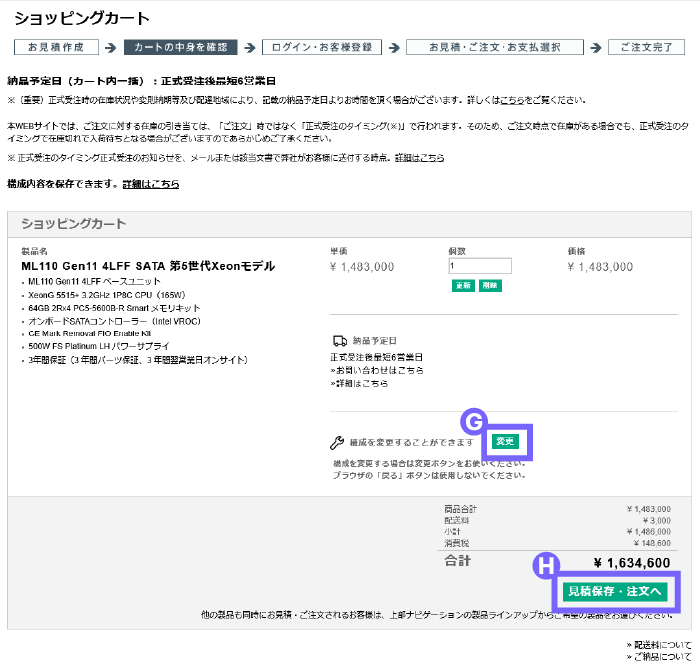Click the 小計 ¥ 1,486,000 amount
This screenshot has height=667, width=700.
pos(649,532)
